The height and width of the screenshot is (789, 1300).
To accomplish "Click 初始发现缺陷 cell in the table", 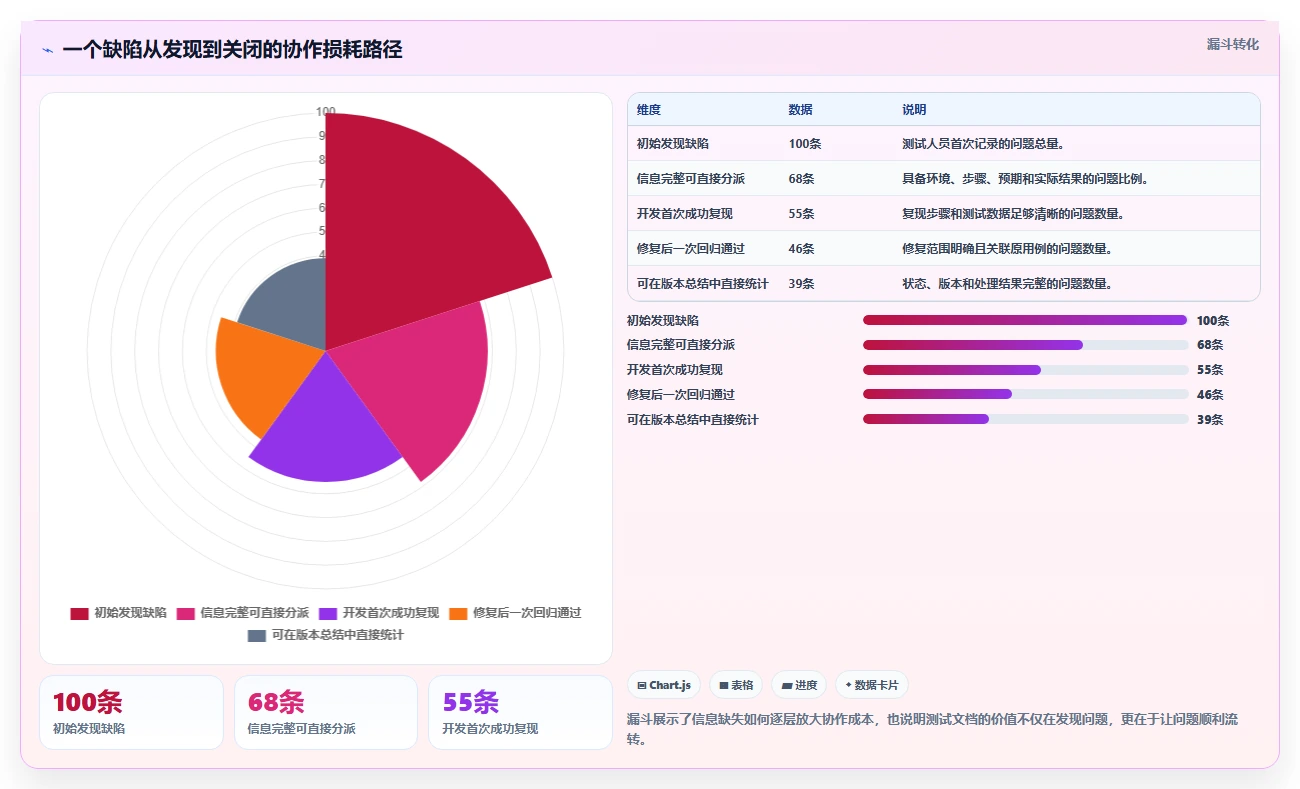I will [x=673, y=144].
